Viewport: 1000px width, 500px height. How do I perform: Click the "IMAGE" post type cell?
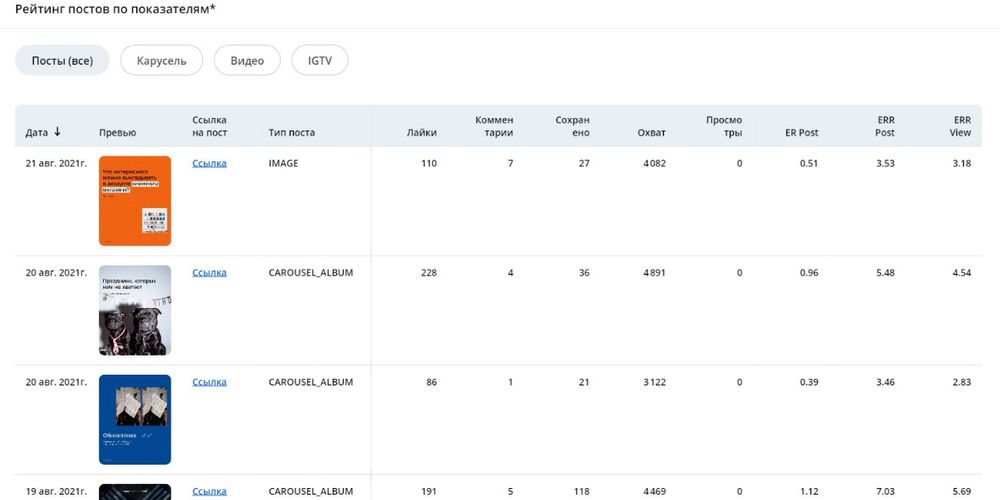click(x=283, y=163)
